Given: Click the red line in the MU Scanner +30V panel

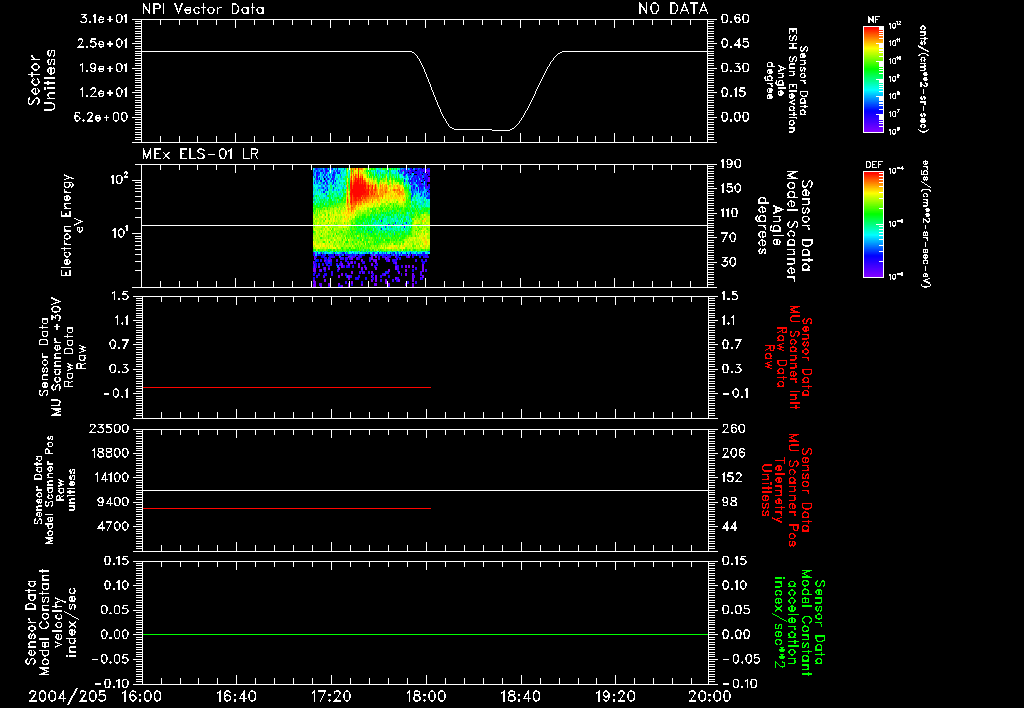Looking at the screenshot, I should click(286, 387).
